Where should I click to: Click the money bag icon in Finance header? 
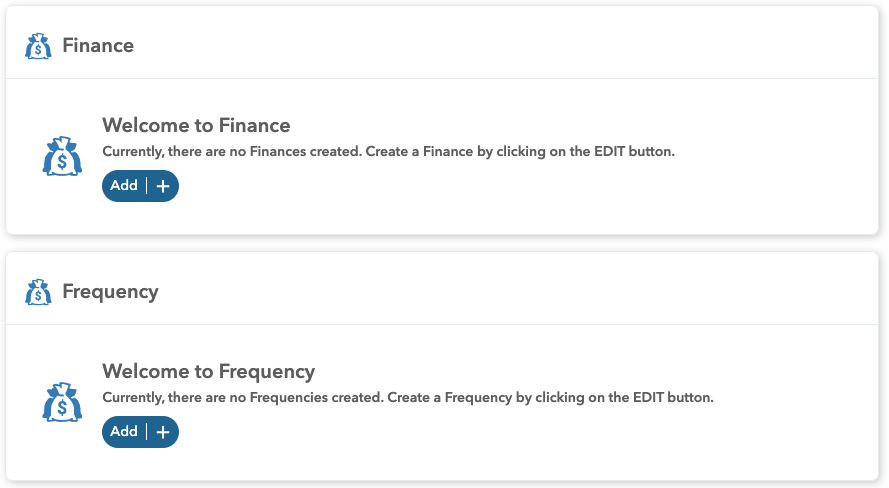(x=38, y=46)
